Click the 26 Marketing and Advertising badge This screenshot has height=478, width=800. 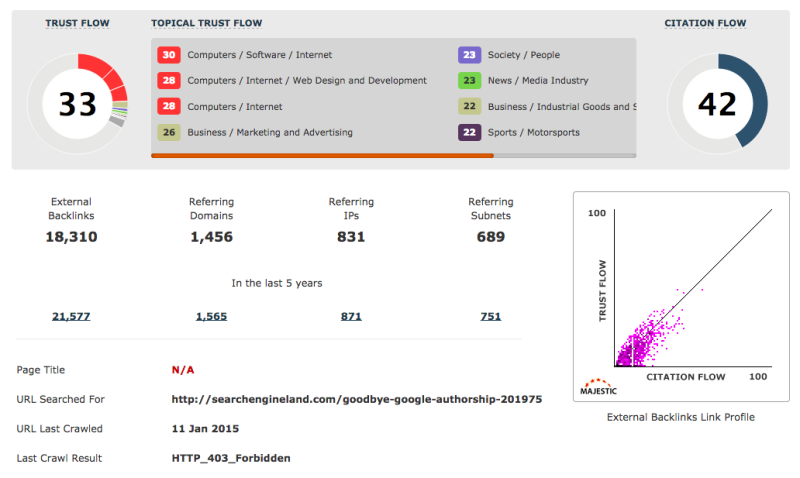[169, 132]
